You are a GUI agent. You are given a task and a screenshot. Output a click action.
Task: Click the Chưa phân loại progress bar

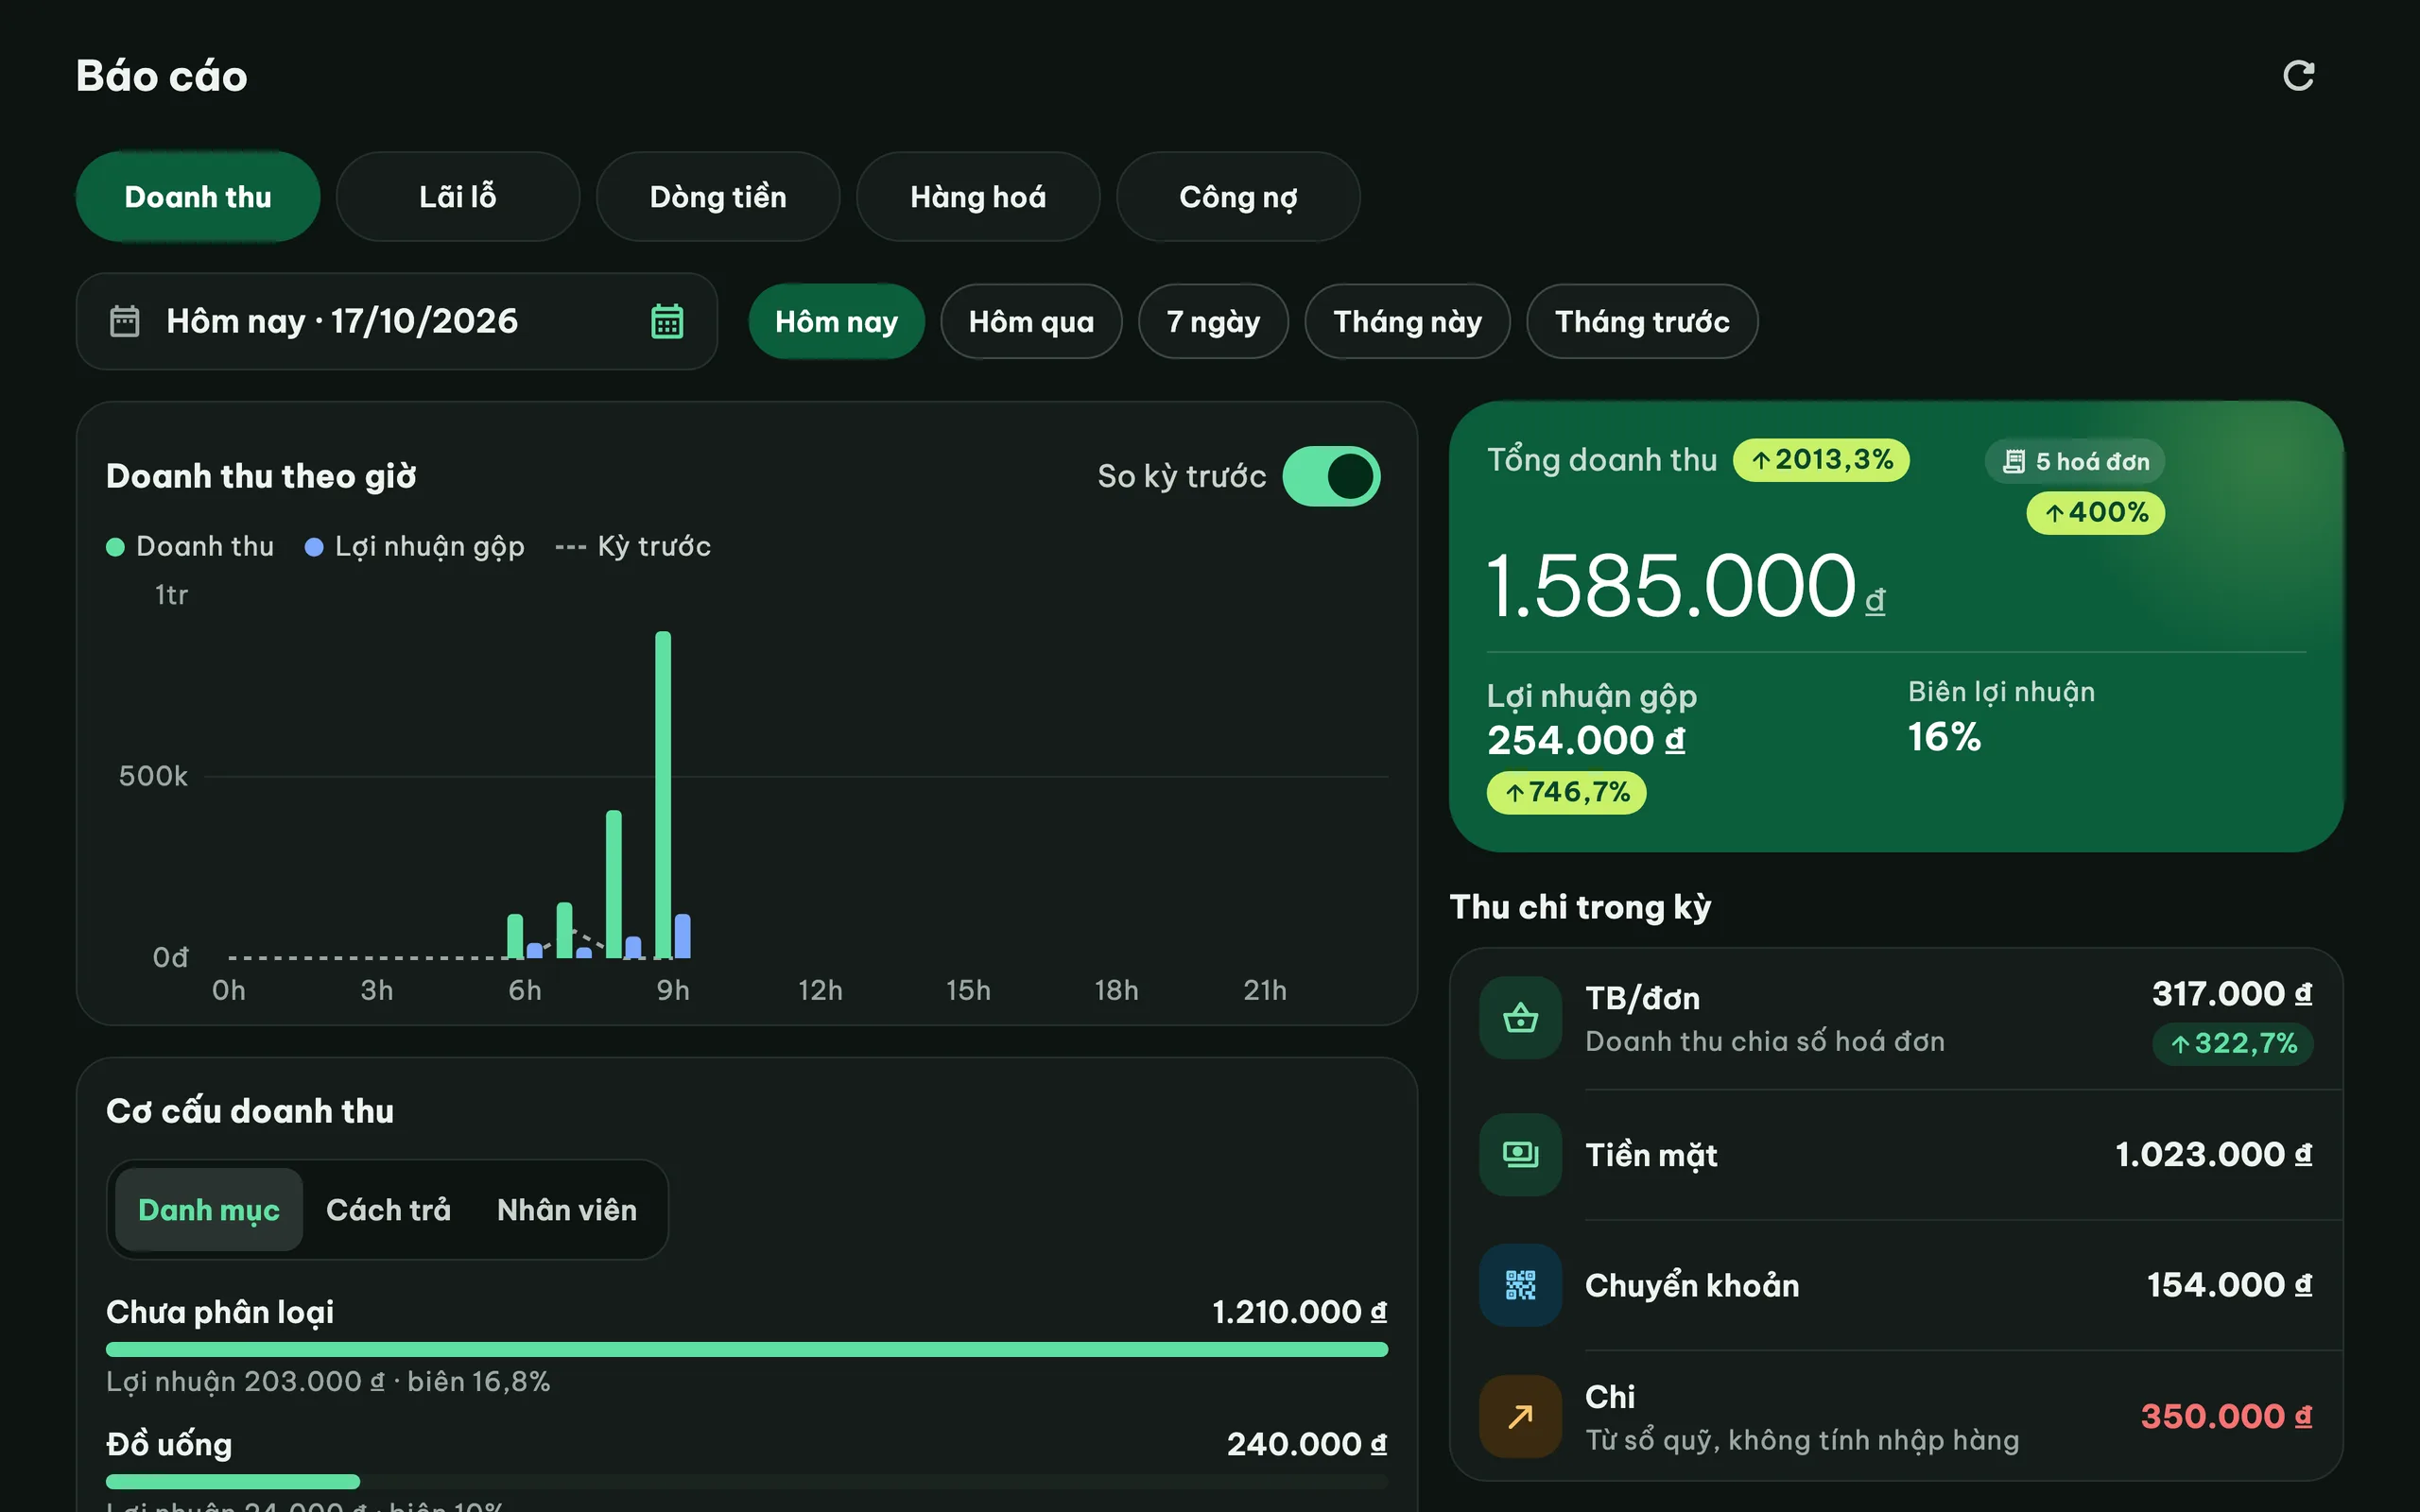747,1349
